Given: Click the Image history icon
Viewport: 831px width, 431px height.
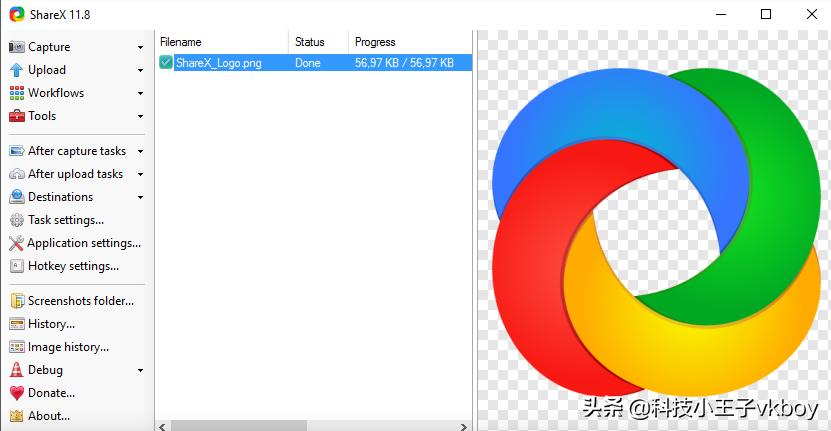Looking at the screenshot, I should click(16, 347).
